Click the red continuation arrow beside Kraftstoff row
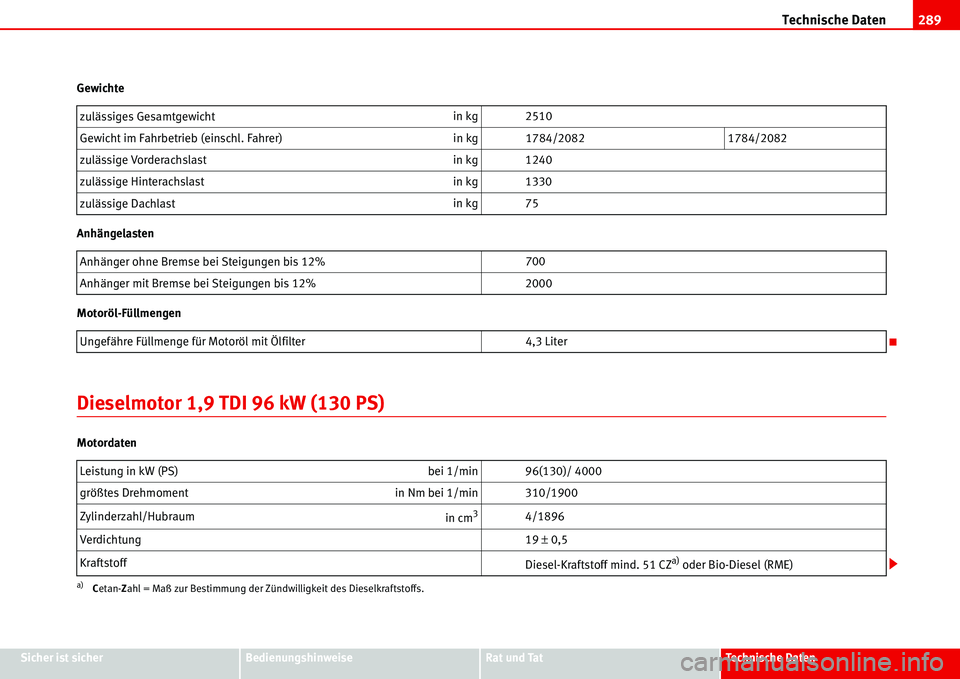 [895, 563]
